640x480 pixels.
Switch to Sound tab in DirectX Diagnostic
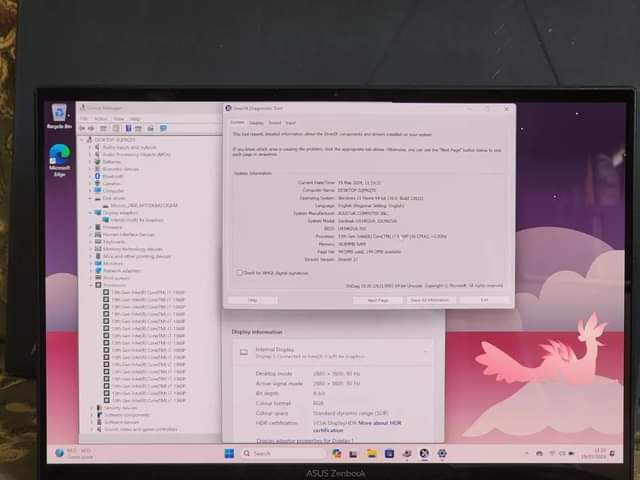click(x=275, y=122)
